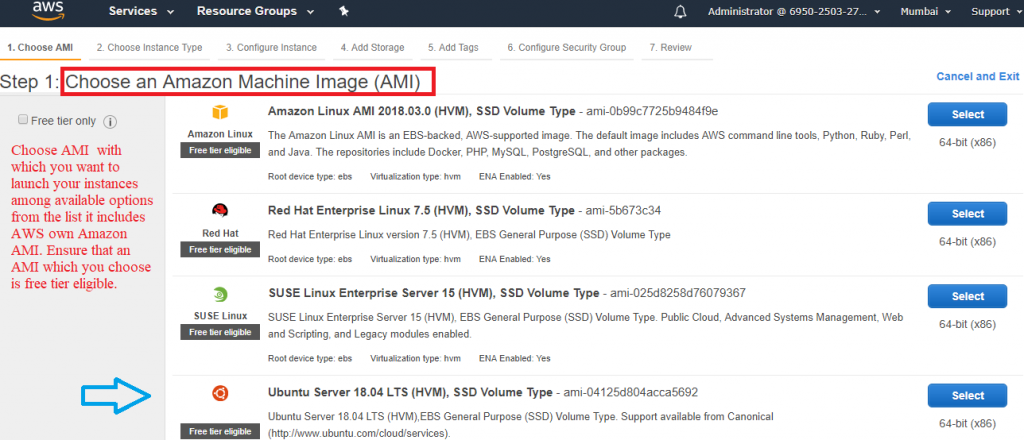
Task: Click the SUSE Linux logo icon
Action: (x=220, y=294)
